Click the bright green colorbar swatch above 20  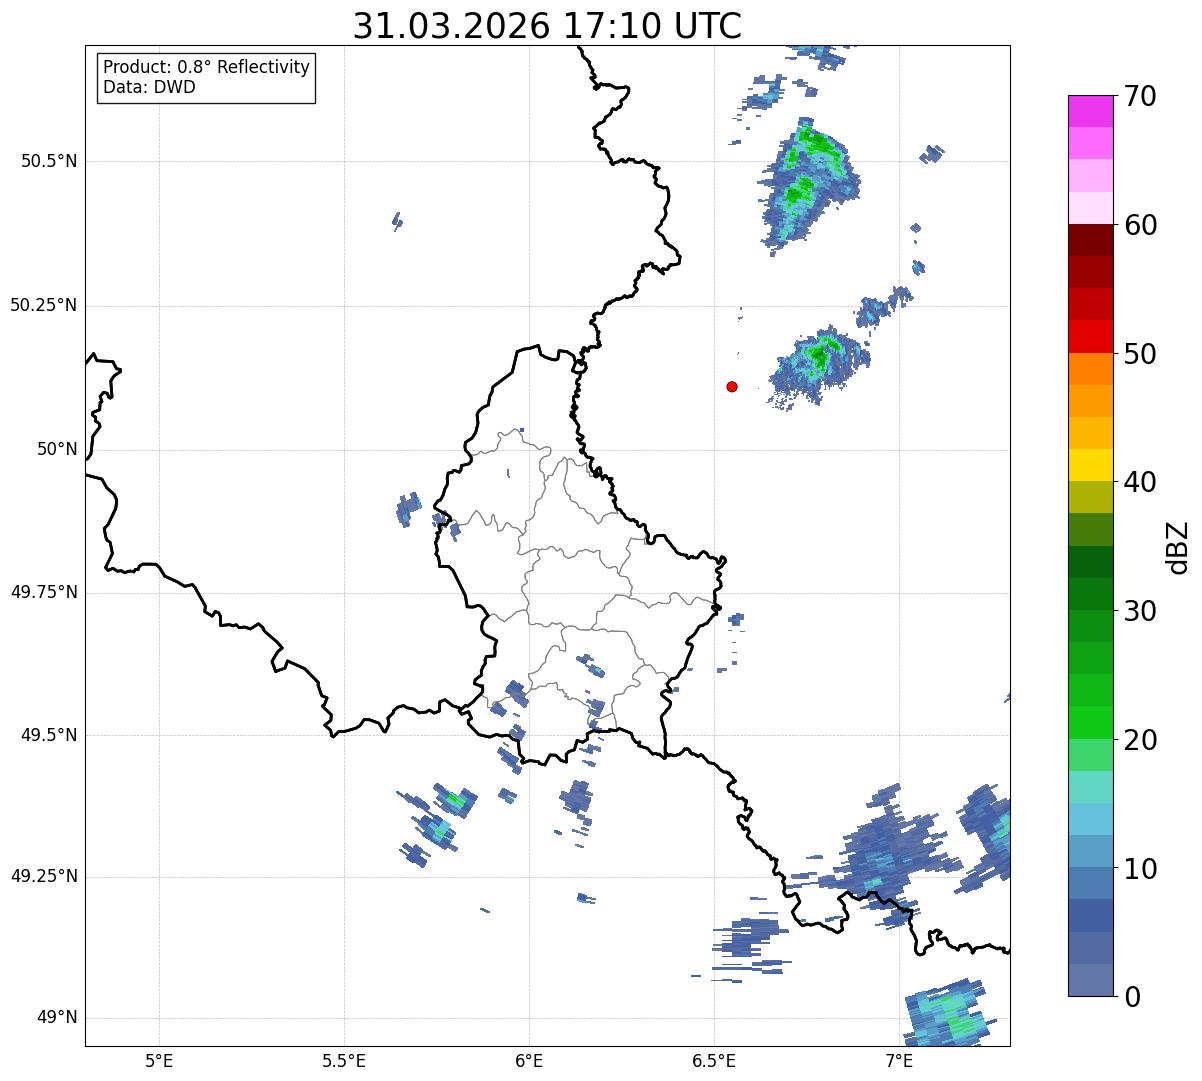(x=1091, y=723)
